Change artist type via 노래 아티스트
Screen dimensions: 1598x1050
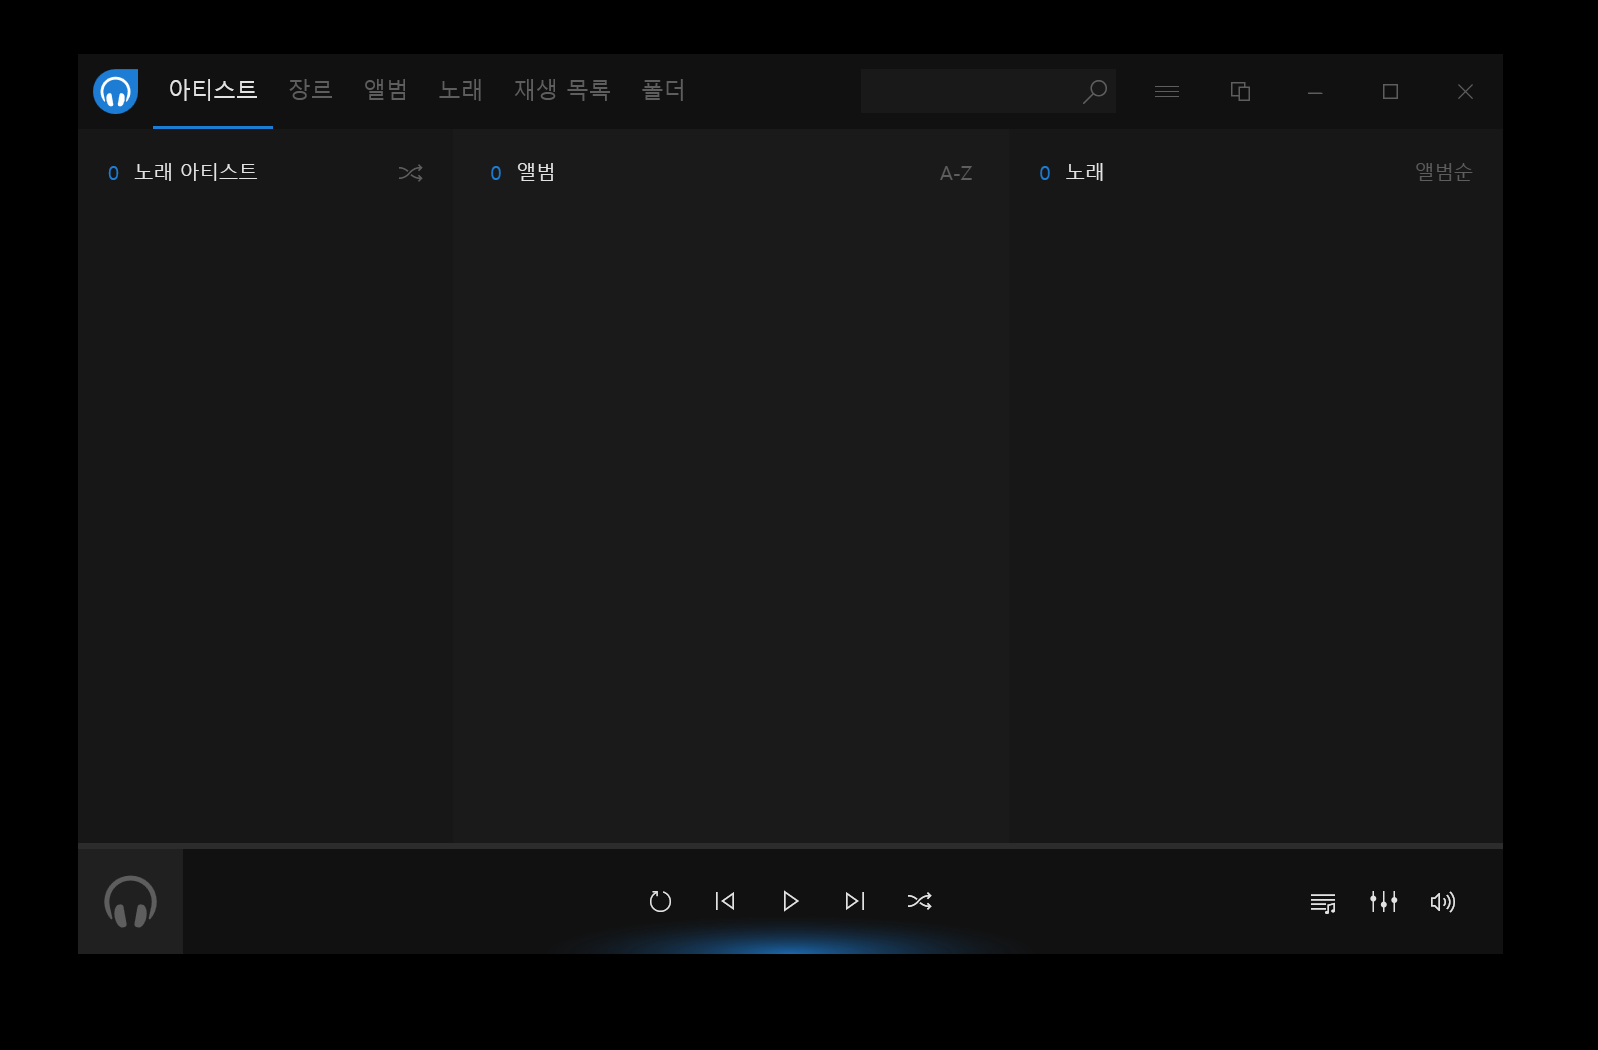pos(196,172)
